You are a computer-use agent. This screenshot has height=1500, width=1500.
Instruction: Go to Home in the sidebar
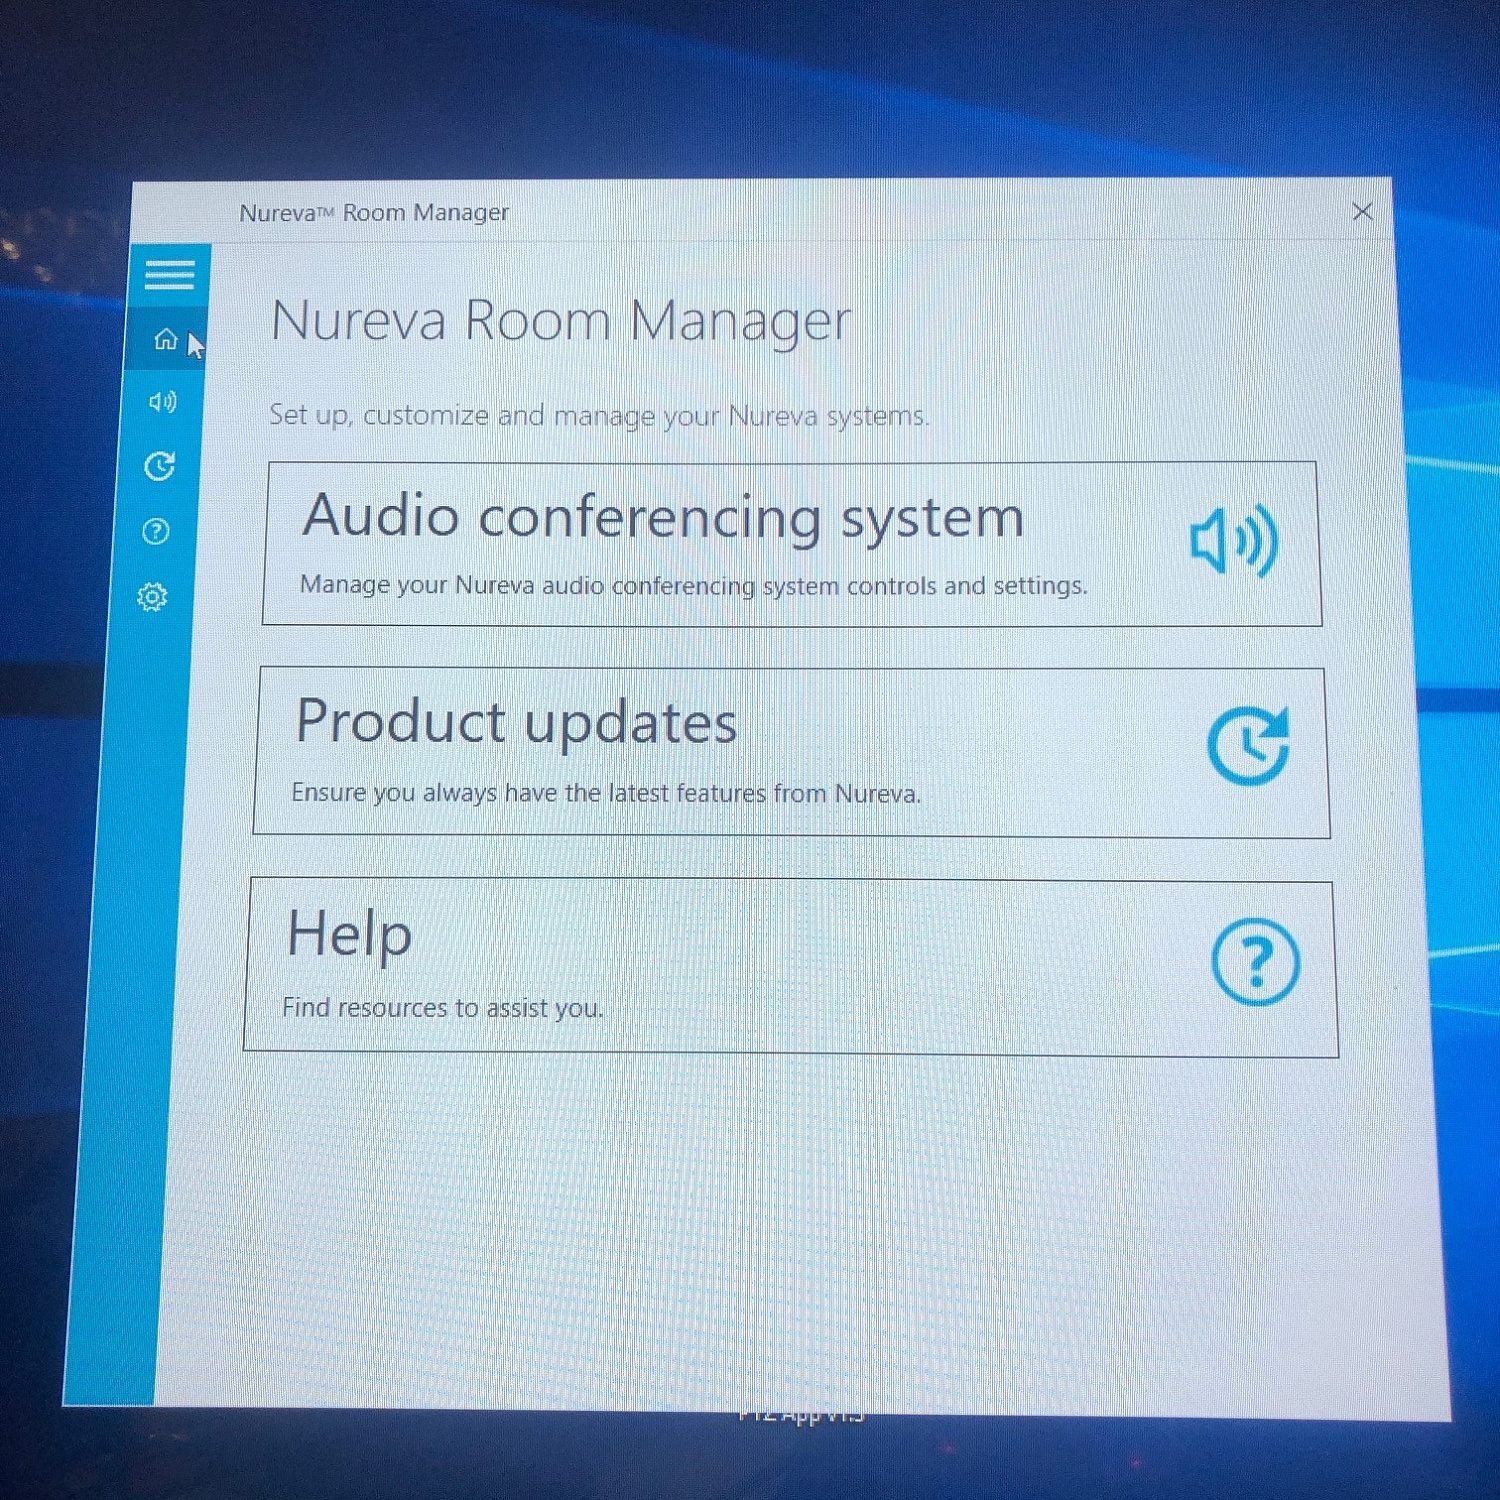(x=165, y=340)
